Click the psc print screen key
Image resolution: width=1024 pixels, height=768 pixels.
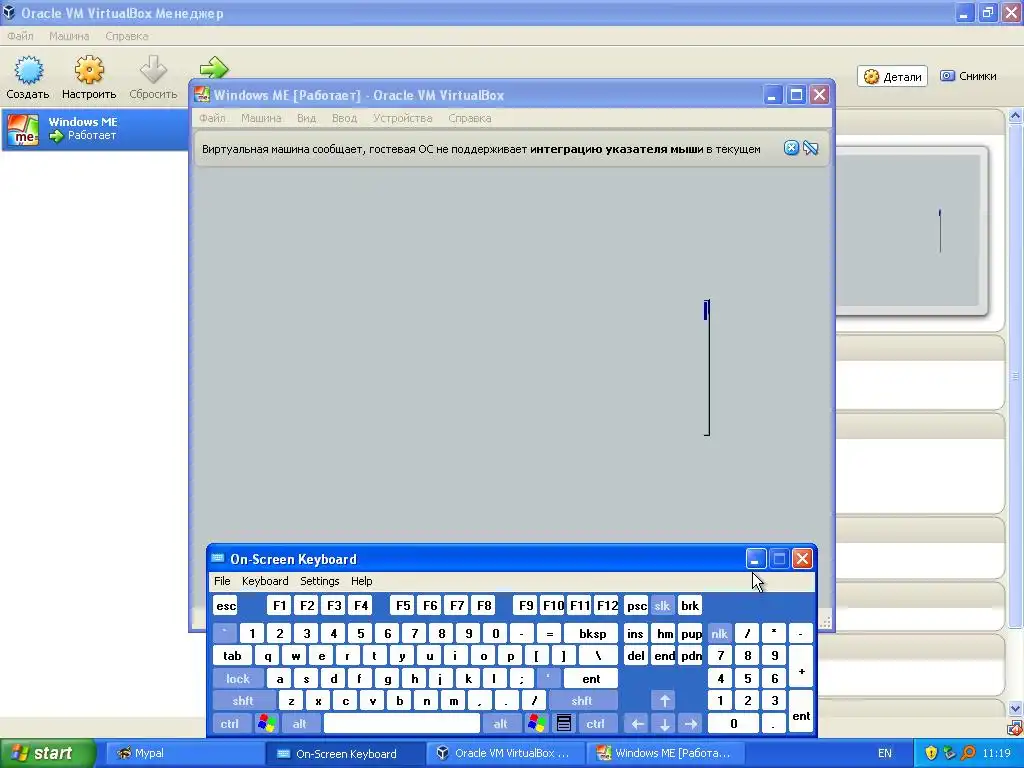tap(636, 606)
